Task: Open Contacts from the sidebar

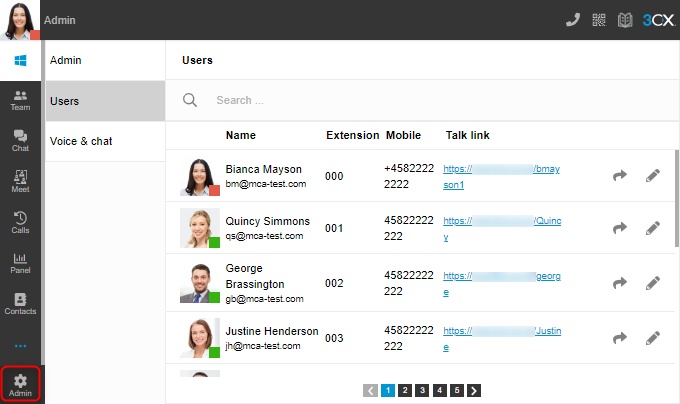Action: (x=20, y=304)
